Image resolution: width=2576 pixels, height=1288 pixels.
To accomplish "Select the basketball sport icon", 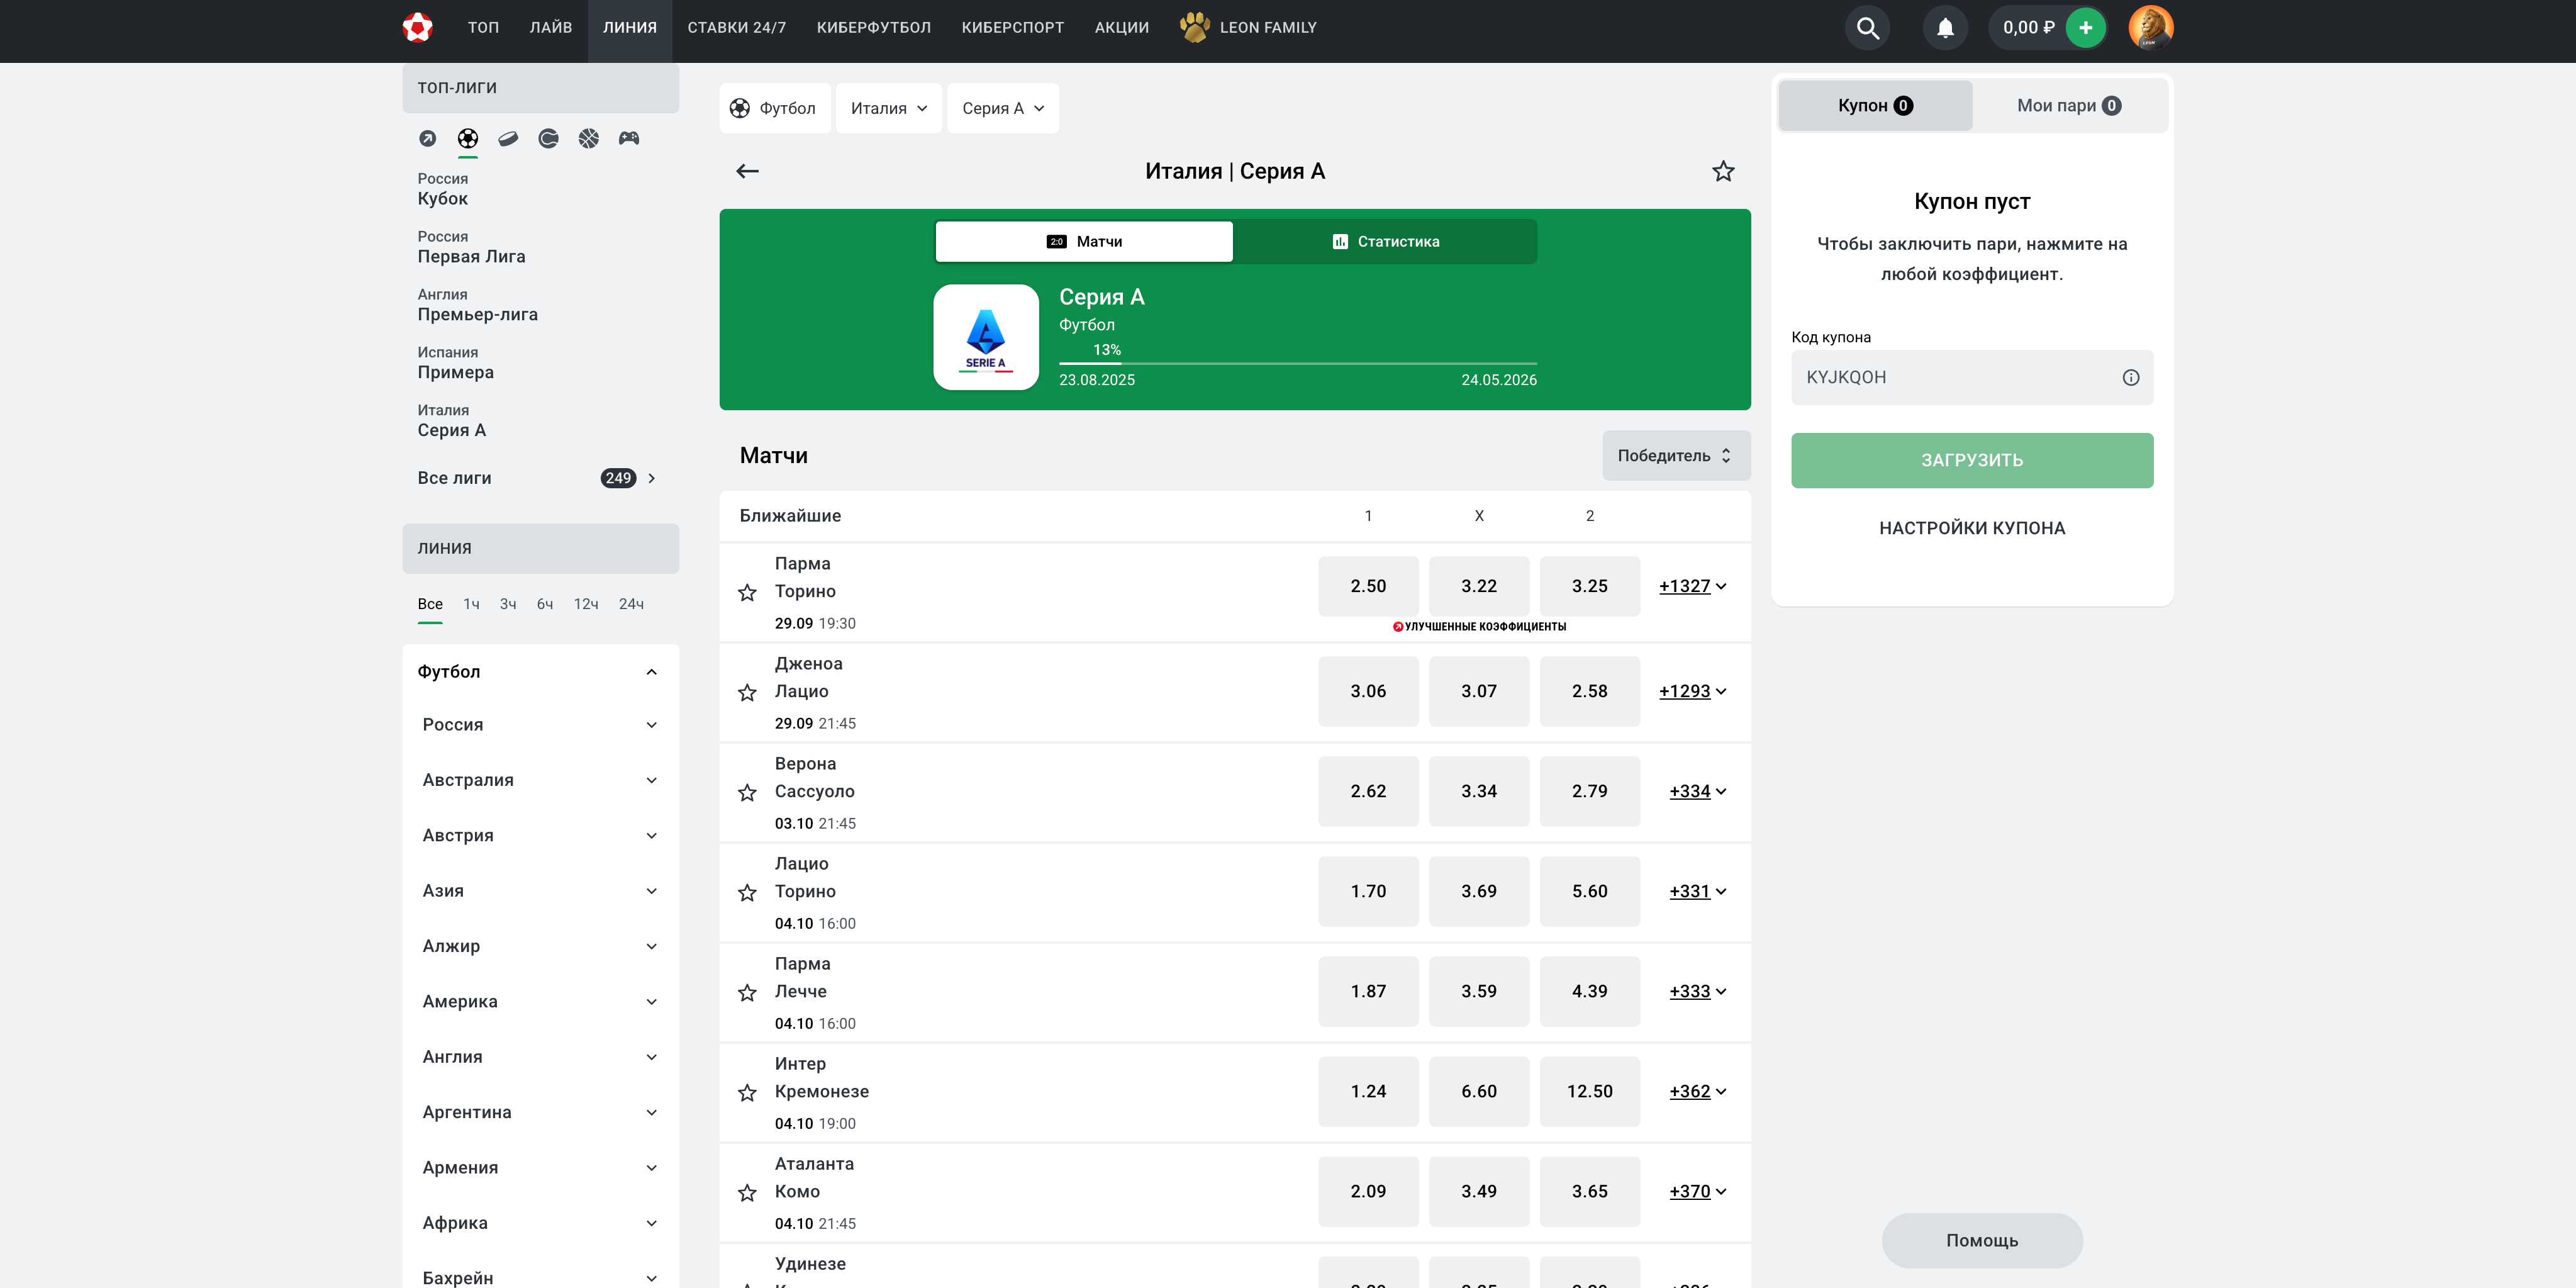I will coord(589,138).
